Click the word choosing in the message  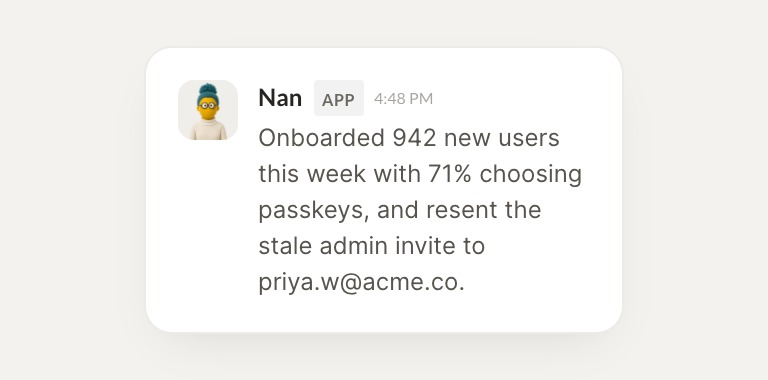530,175
